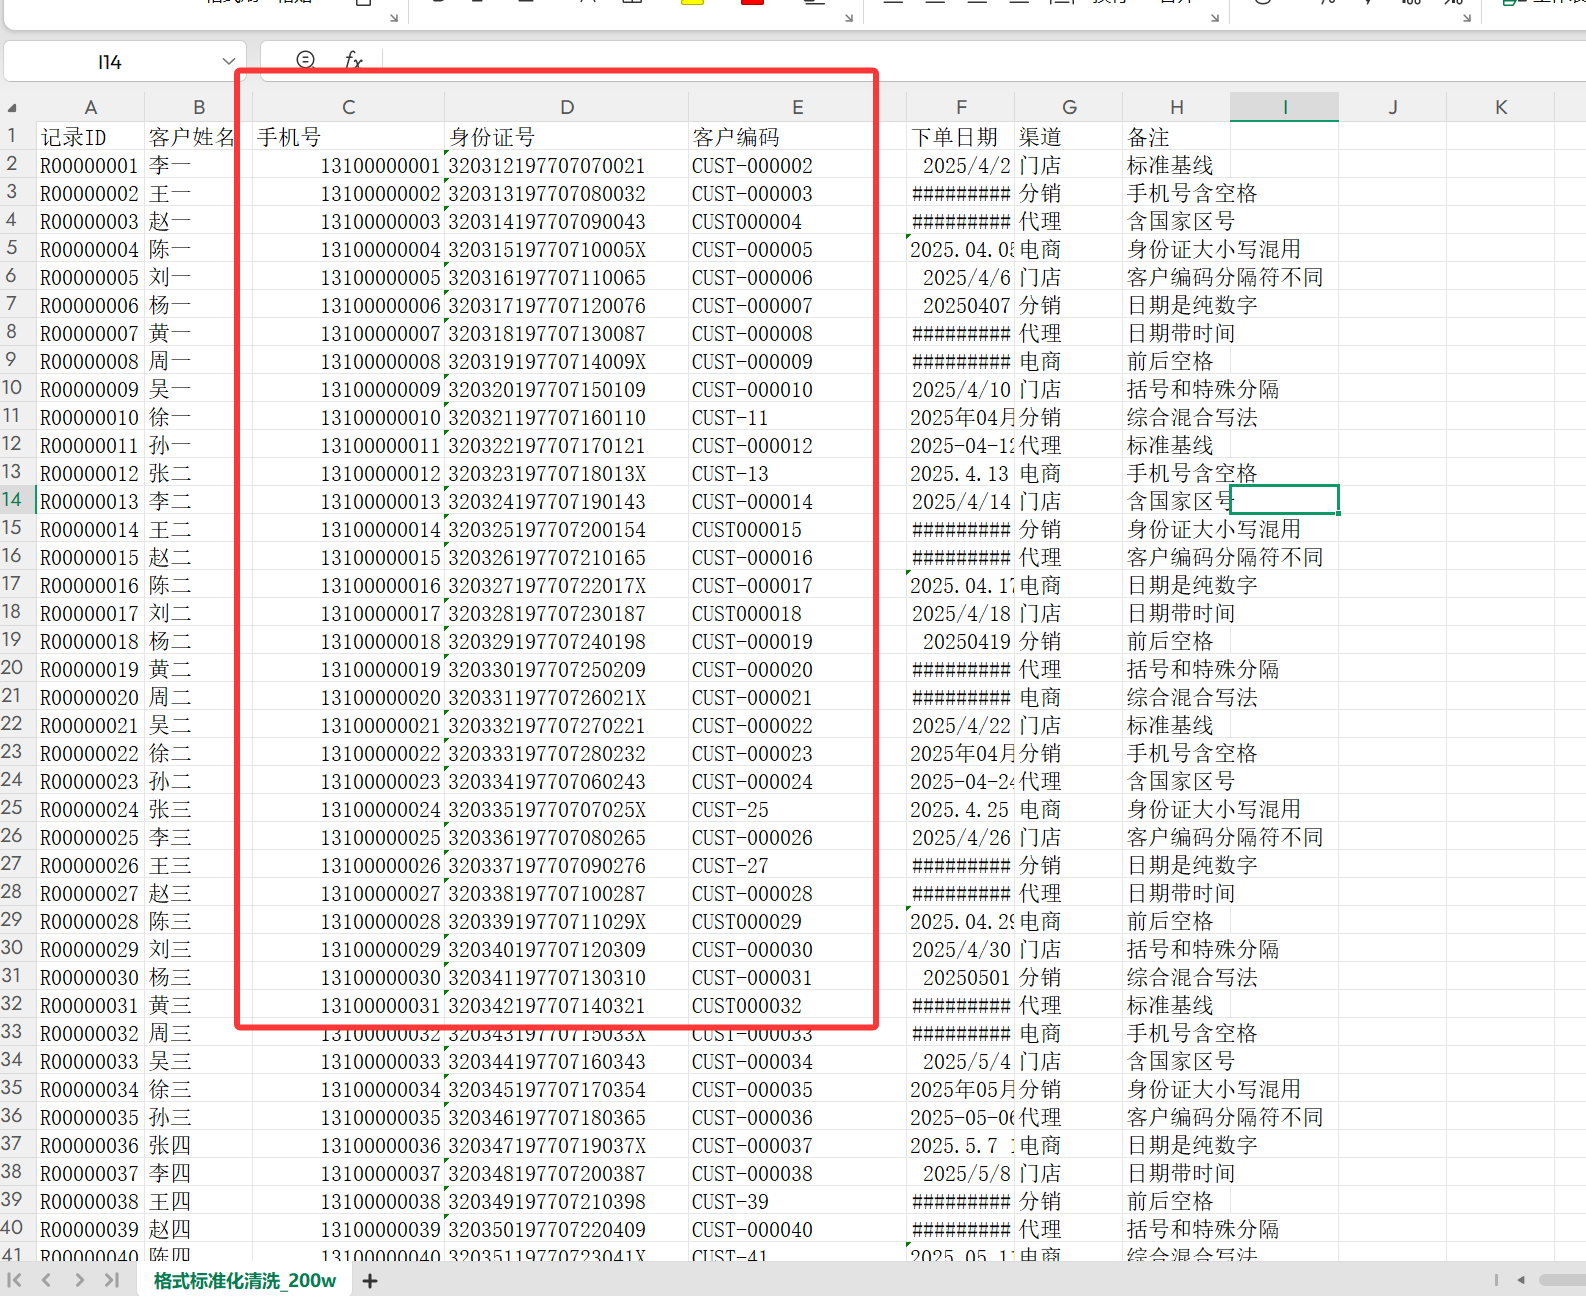Click the horizontal scrollbar left arrow
The height and width of the screenshot is (1296, 1586).
coord(1521,1280)
